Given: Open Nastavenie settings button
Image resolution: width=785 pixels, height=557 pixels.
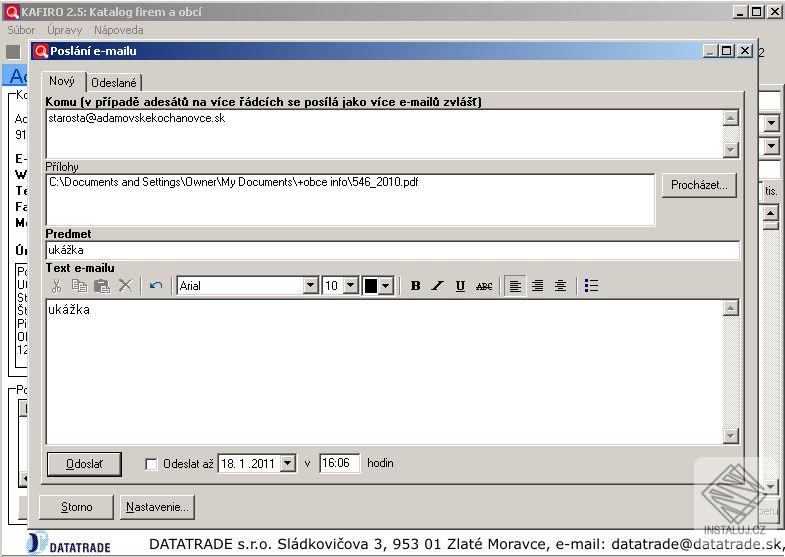Looking at the screenshot, I should (x=157, y=507).
